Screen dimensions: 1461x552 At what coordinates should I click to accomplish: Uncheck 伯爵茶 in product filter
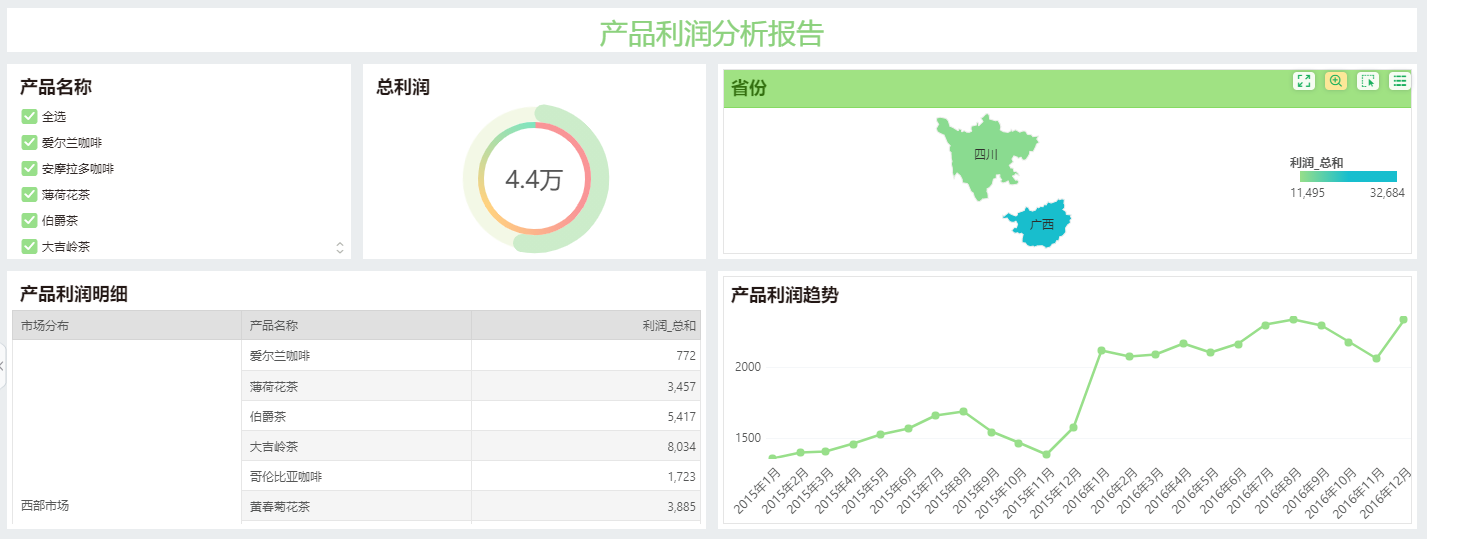coord(29,220)
